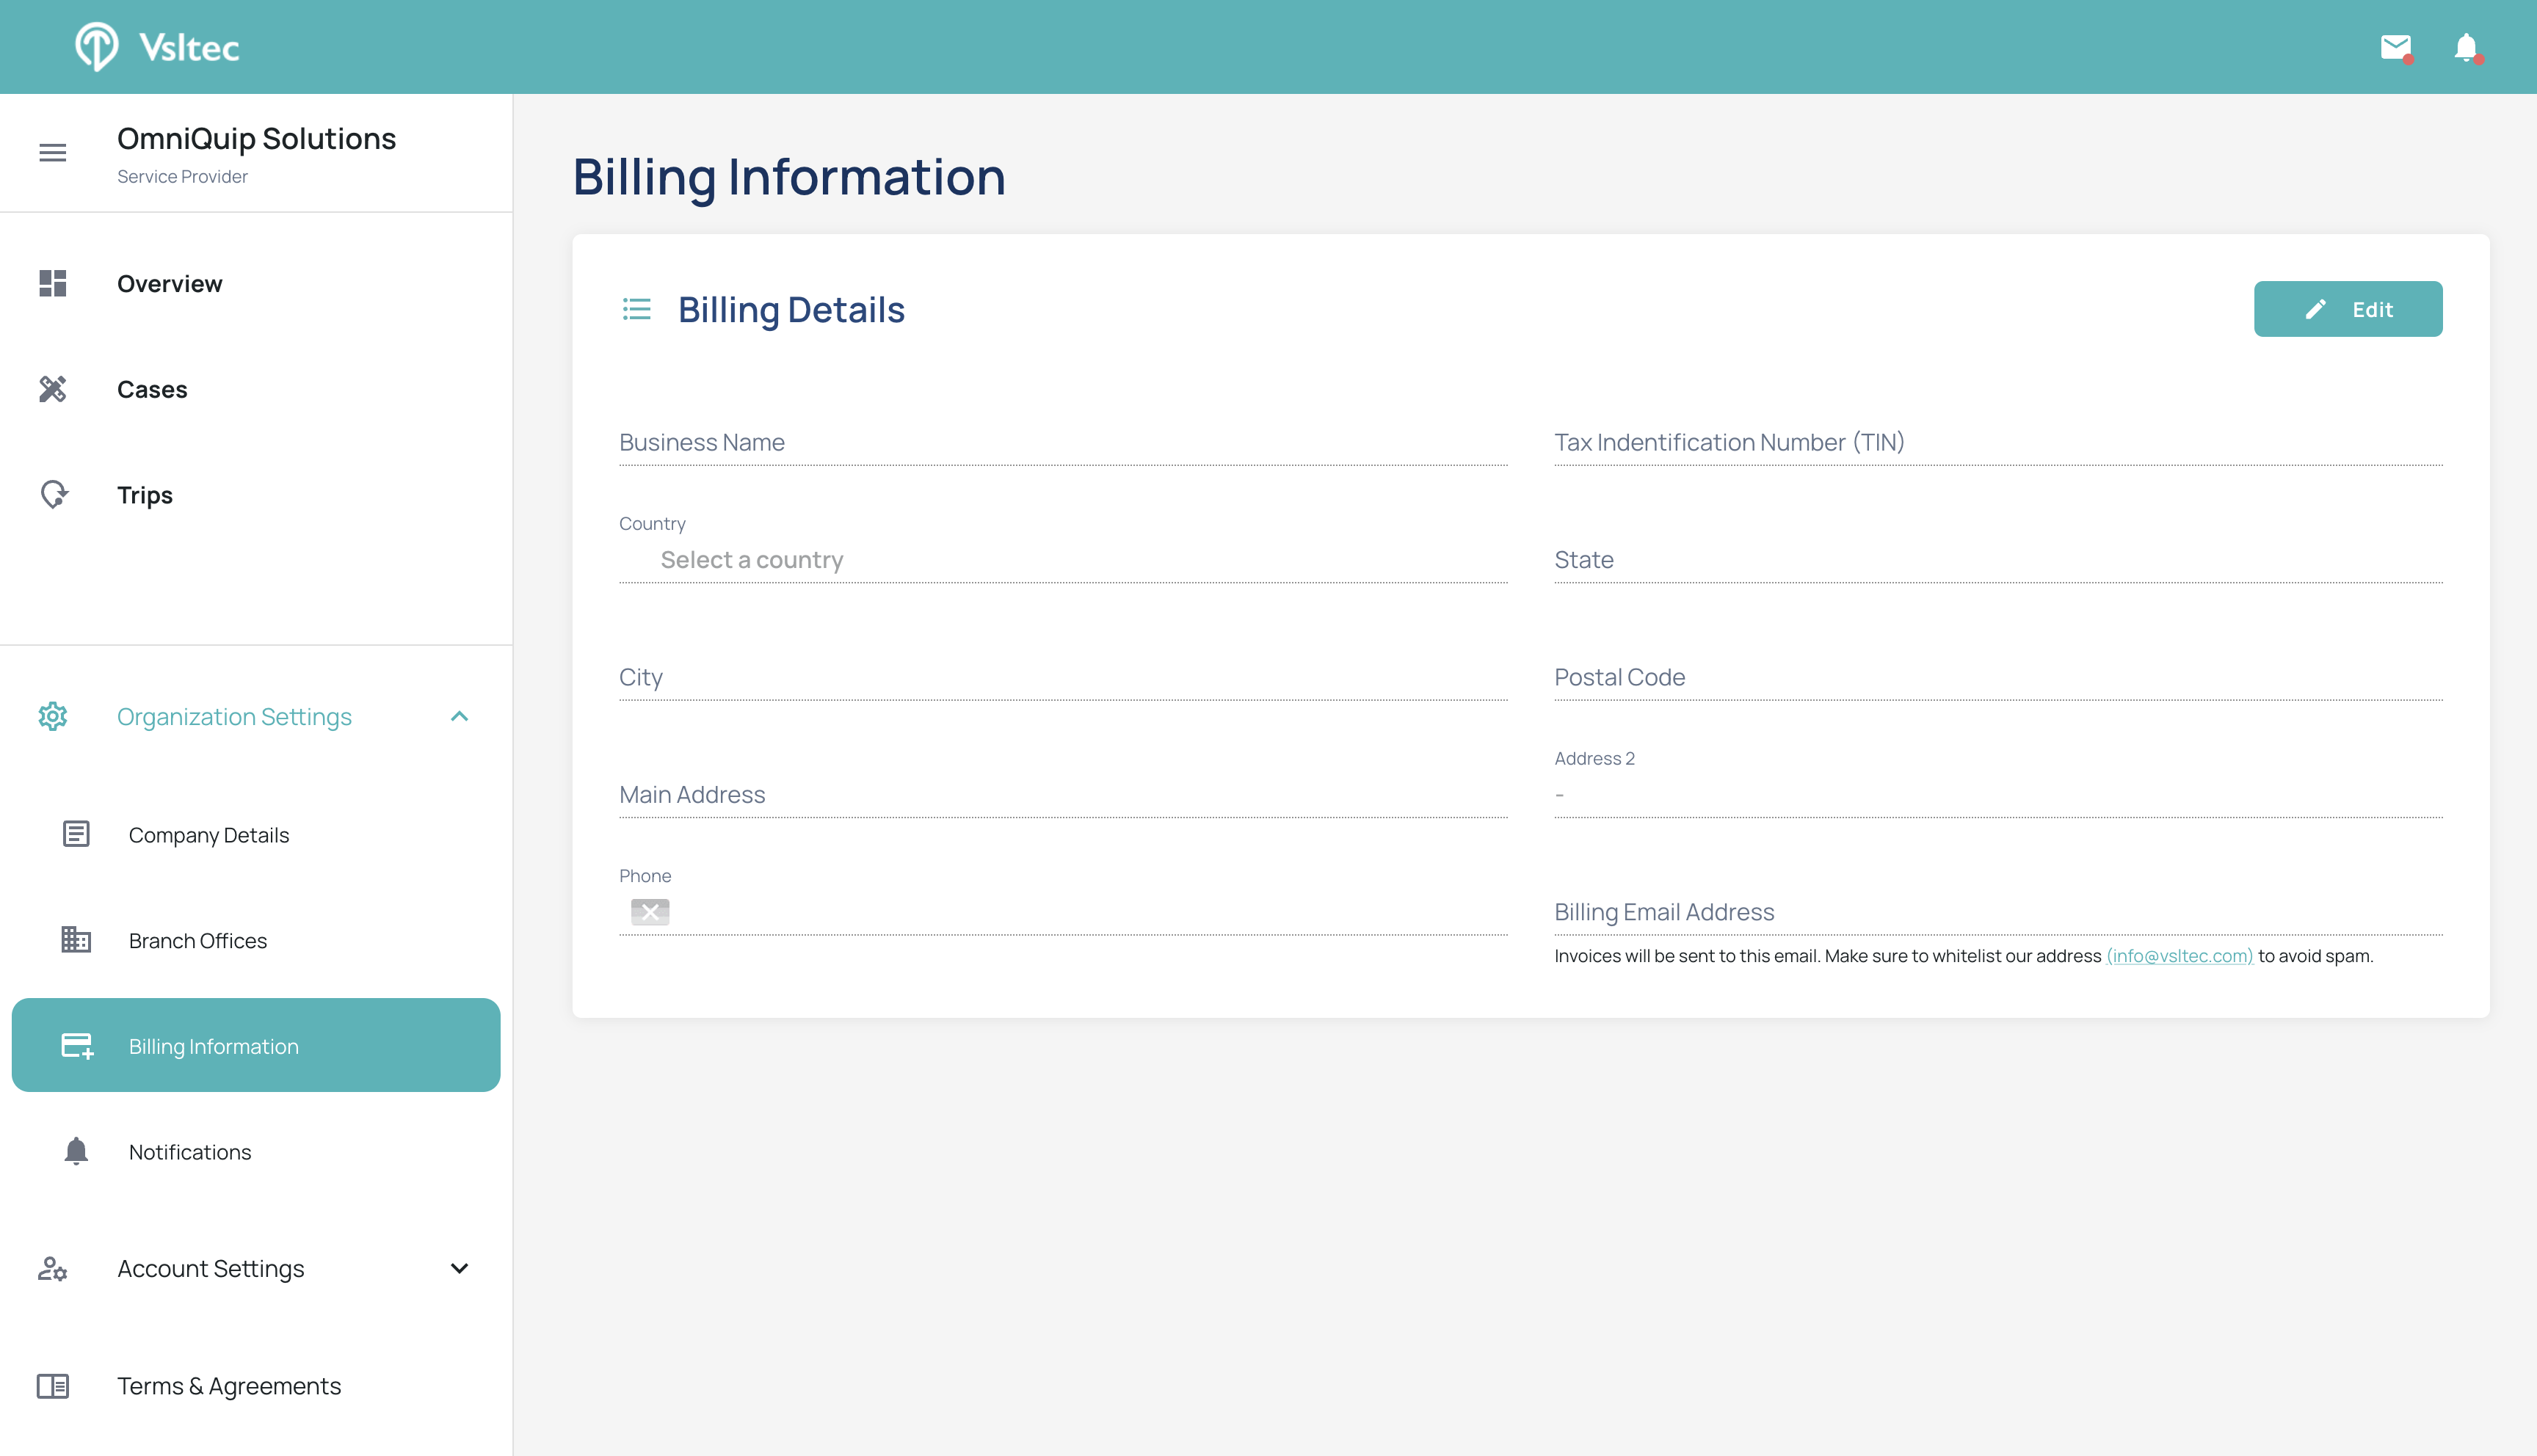Open the notifications bell in header

click(x=2467, y=47)
